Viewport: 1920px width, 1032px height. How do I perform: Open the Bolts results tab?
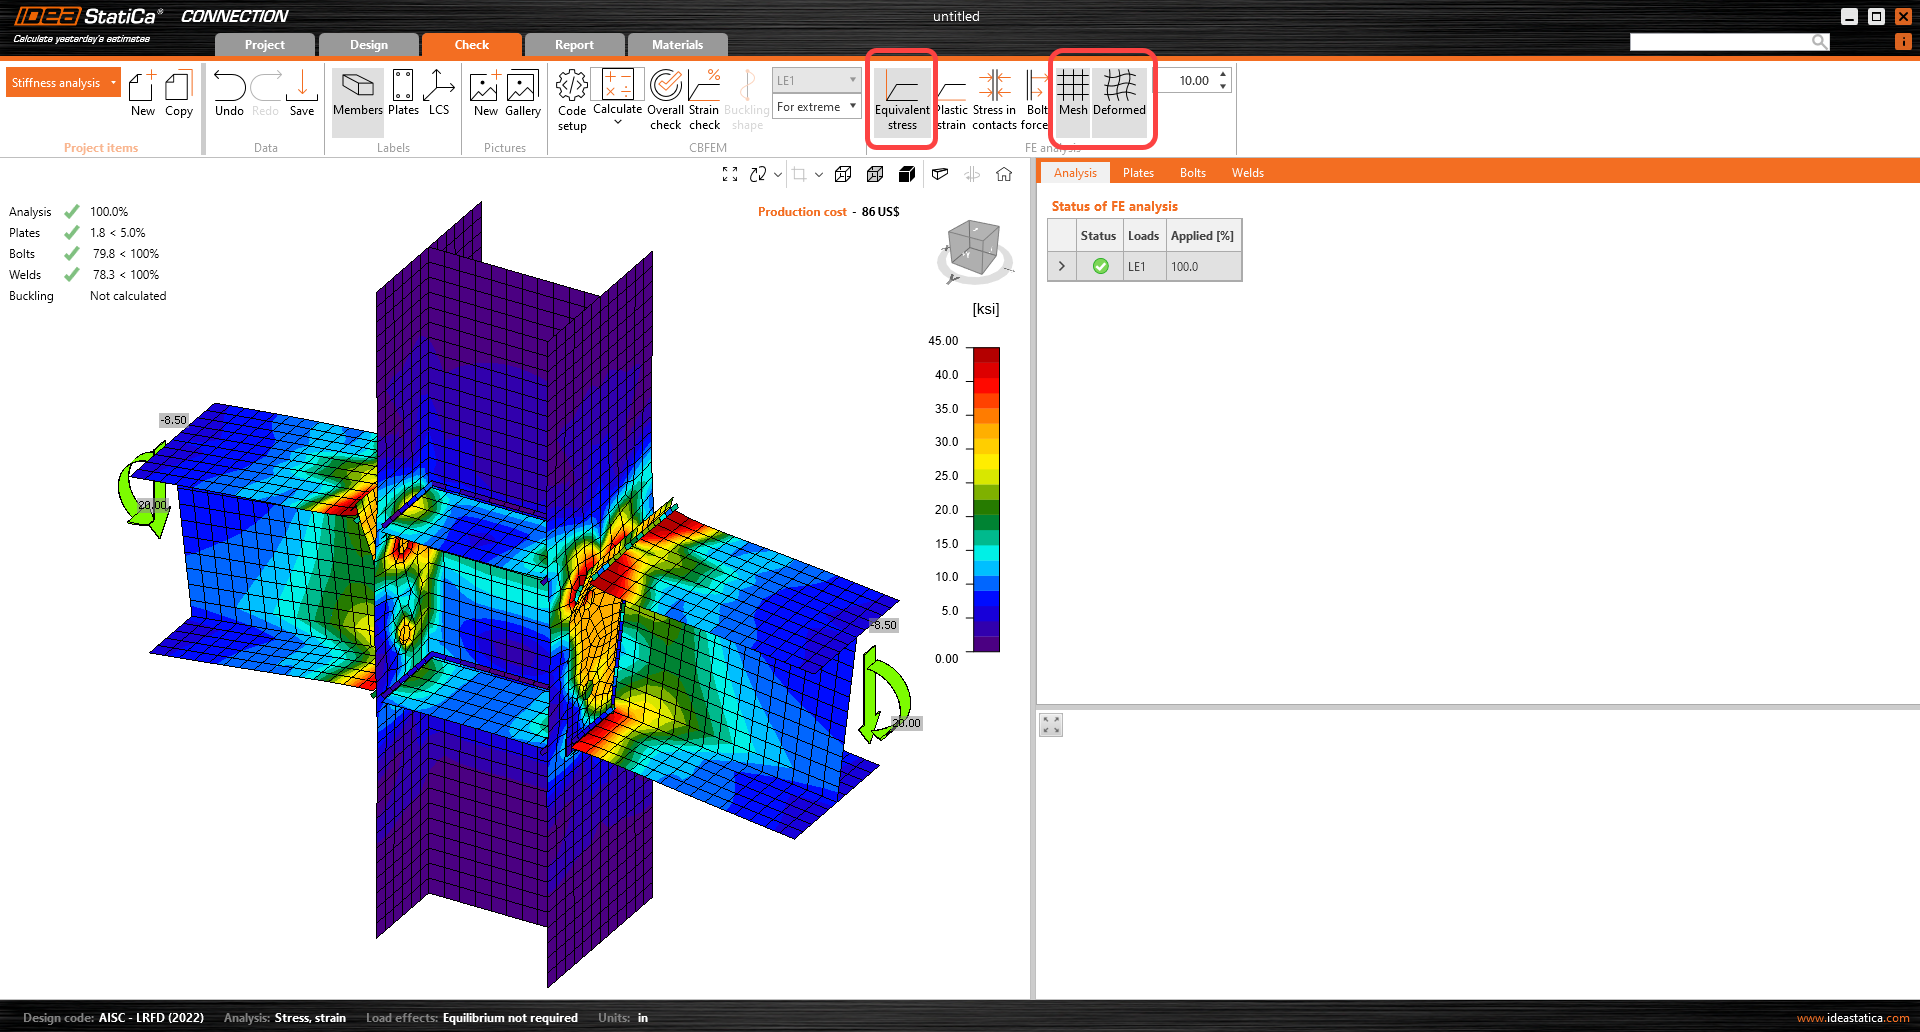click(x=1192, y=173)
